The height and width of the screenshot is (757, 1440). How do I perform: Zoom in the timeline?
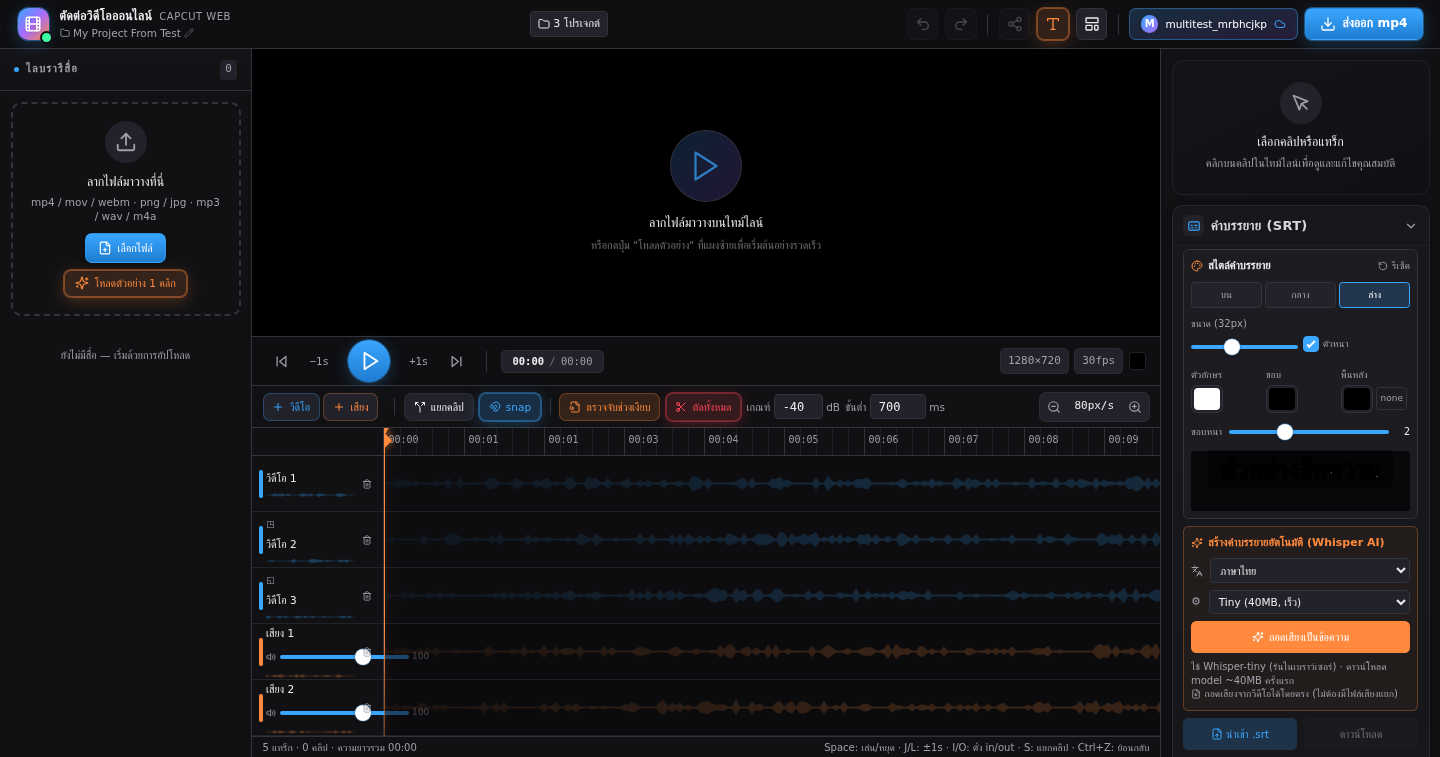point(1135,407)
